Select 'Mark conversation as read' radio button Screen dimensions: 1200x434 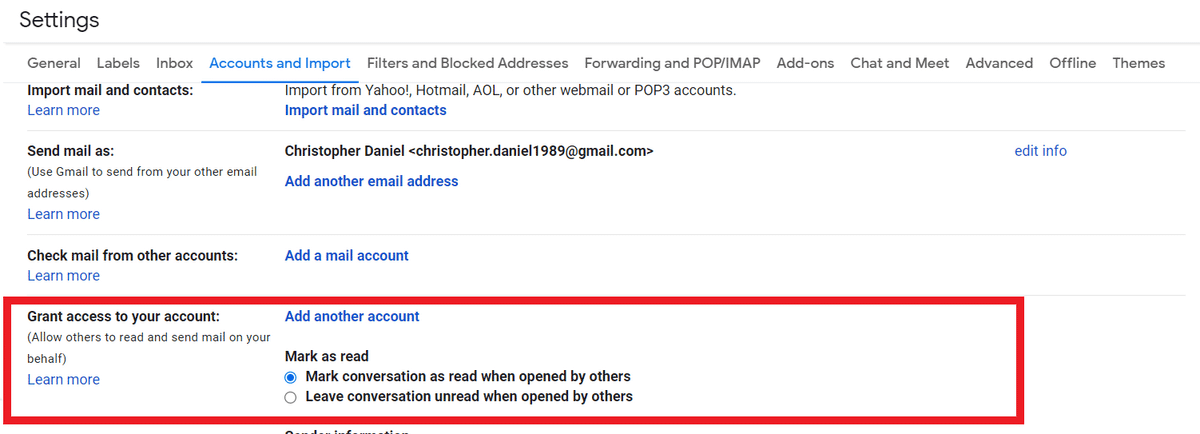coord(291,377)
